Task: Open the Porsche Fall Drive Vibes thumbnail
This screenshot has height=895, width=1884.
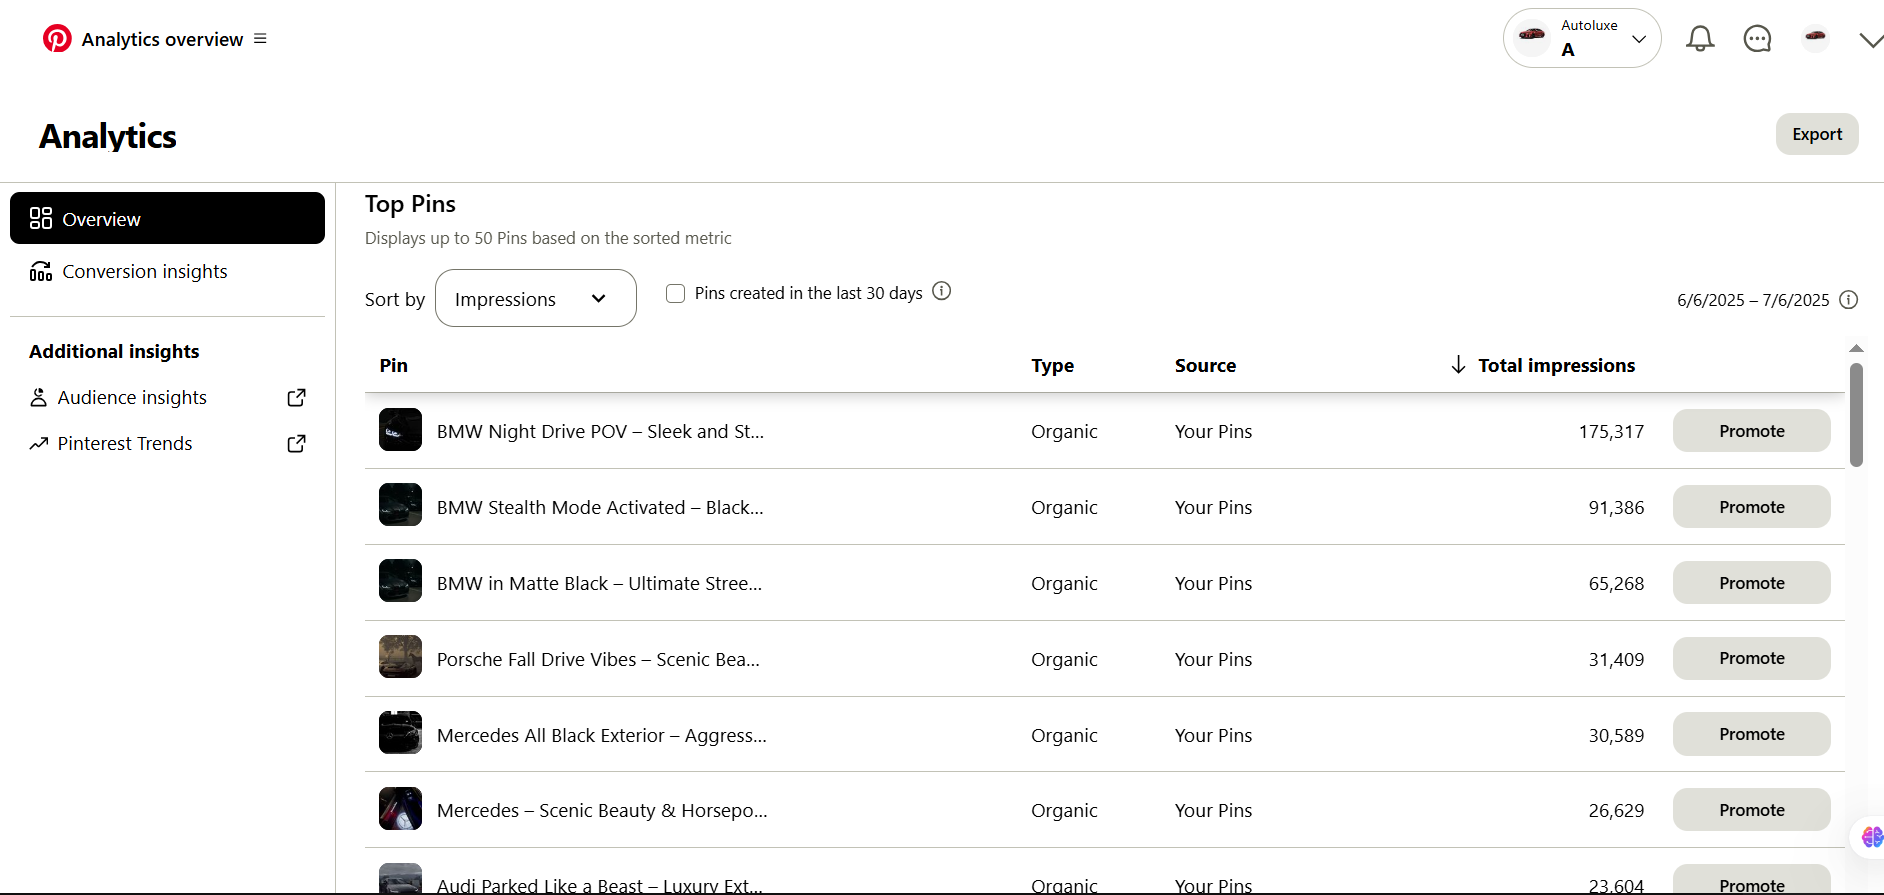Action: pyautogui.click(x=400, y=656)
